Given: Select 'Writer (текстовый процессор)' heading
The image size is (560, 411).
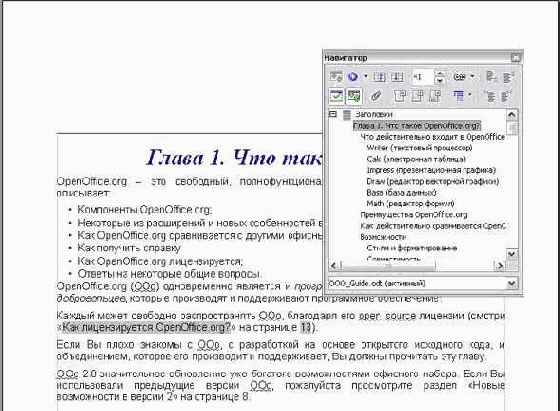Looking at the screenshot, I should [x=419, y=148].
